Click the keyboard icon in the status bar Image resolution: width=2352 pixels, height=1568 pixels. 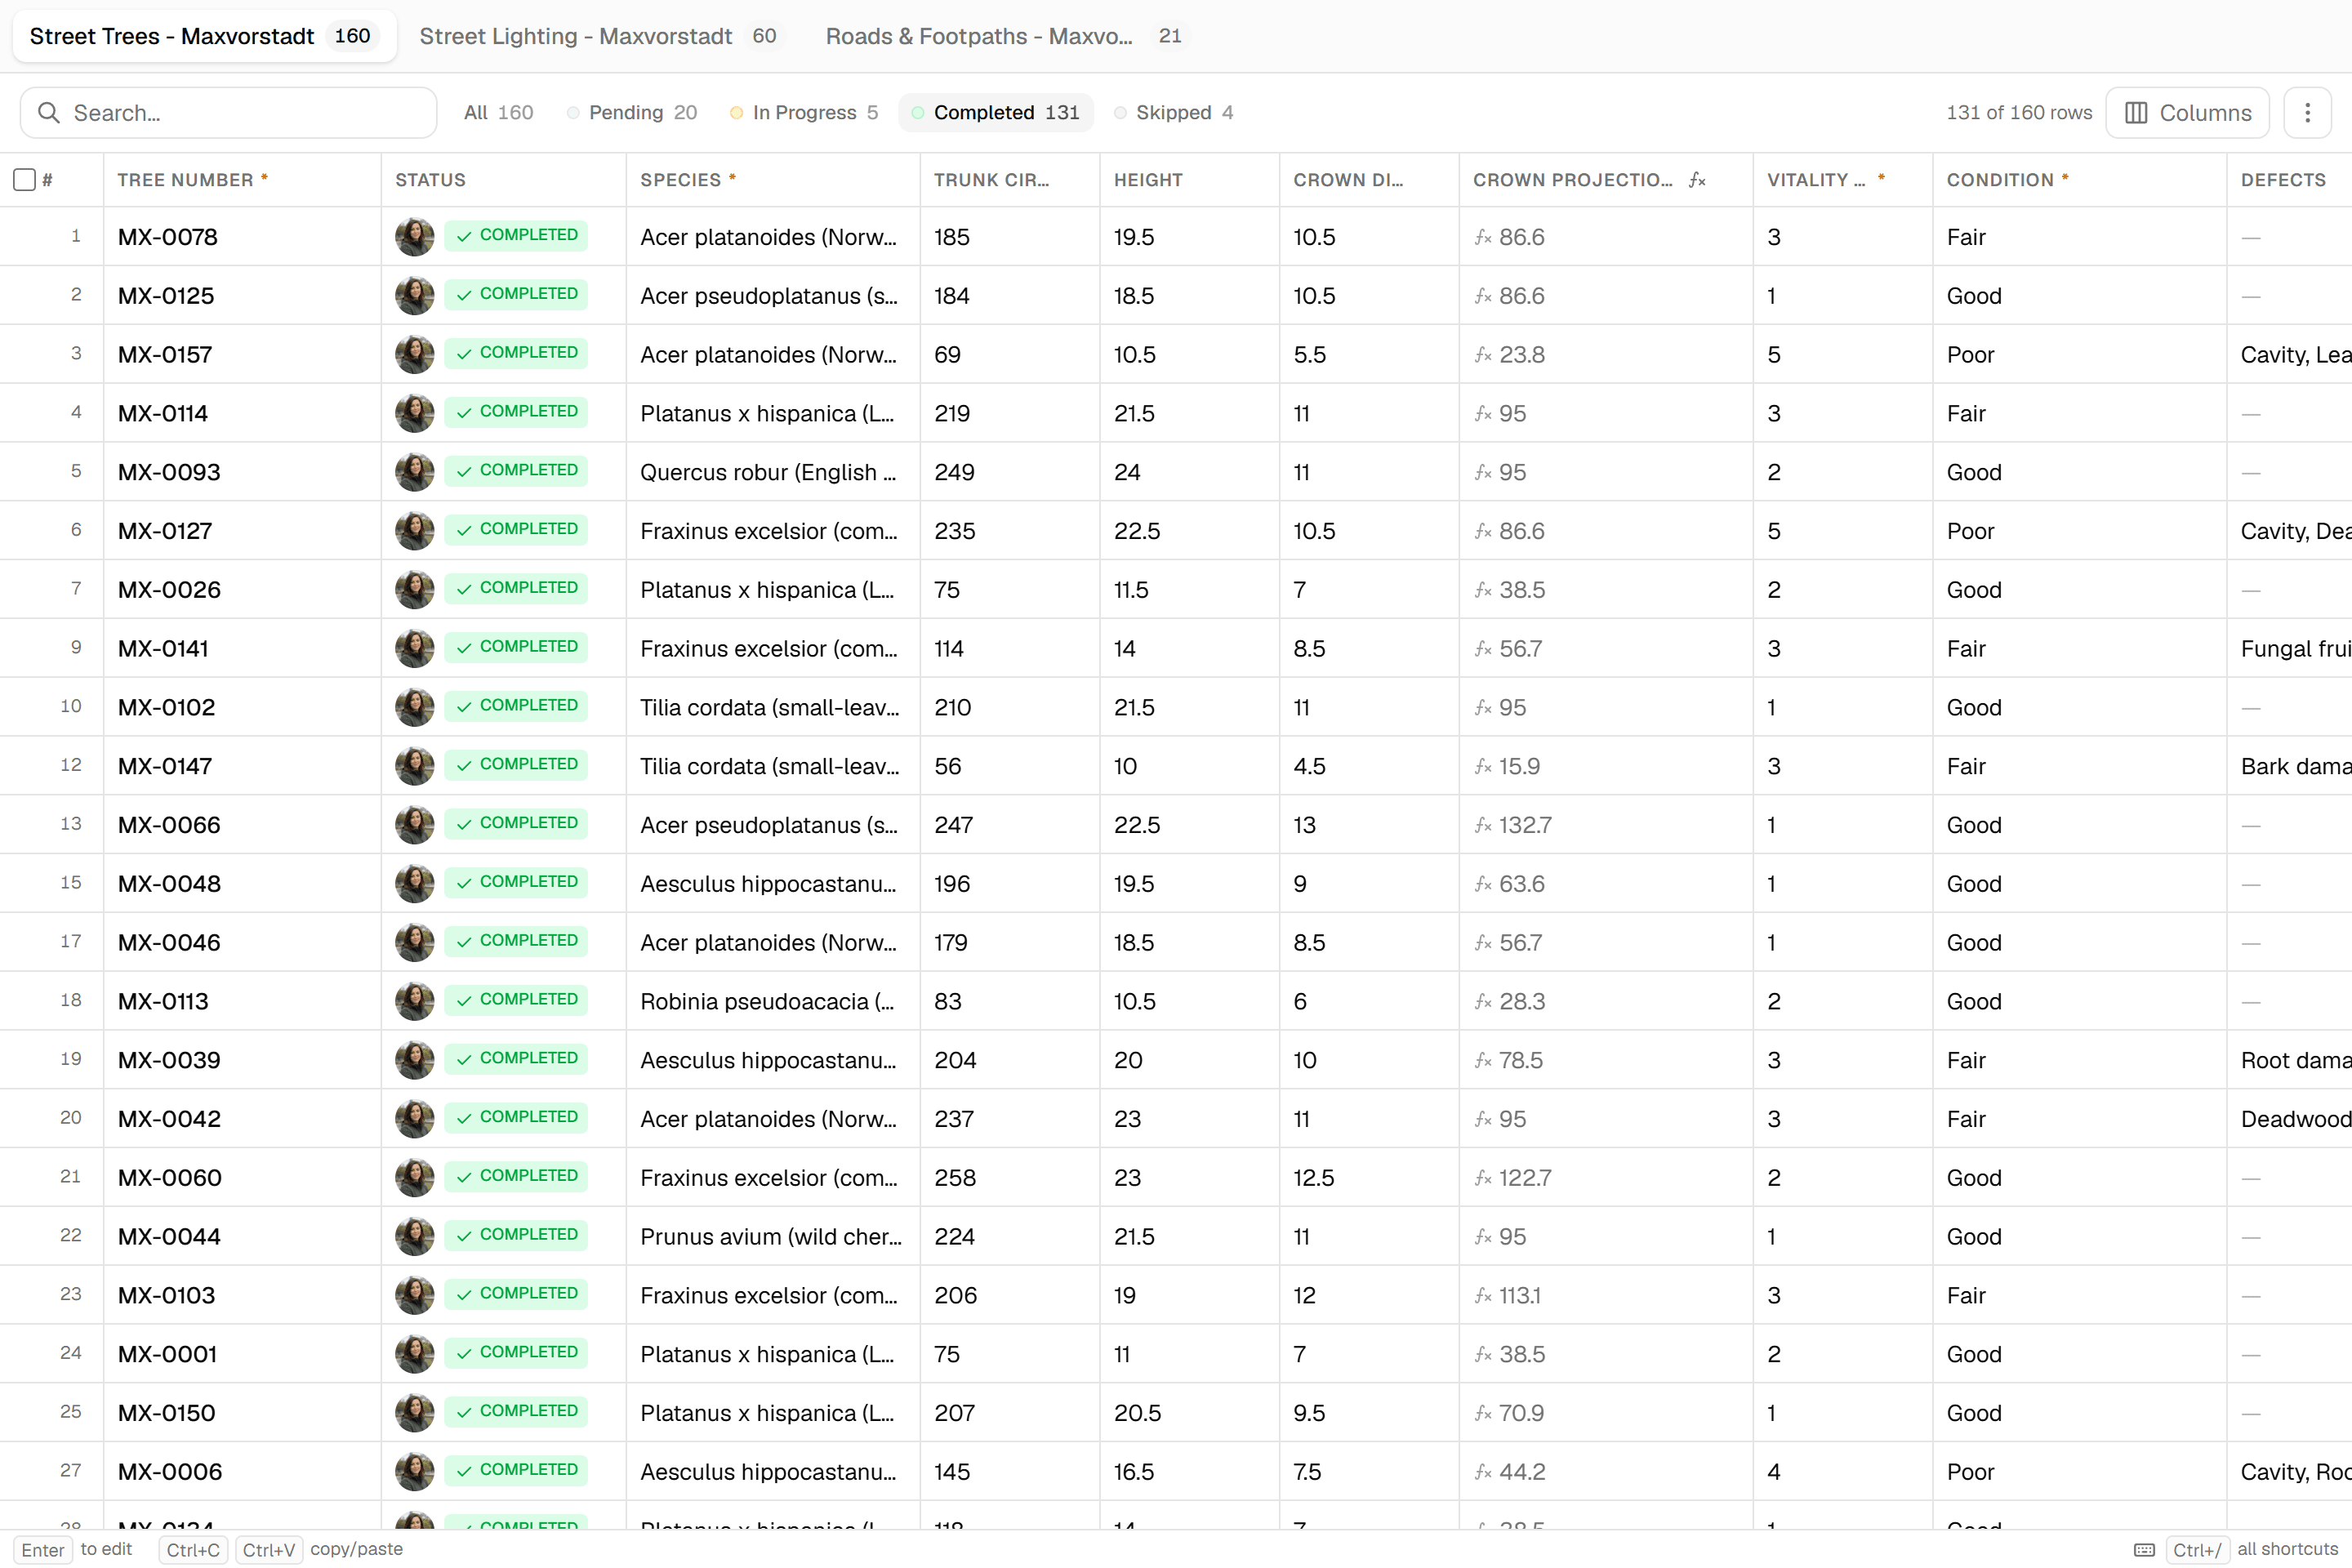pos(2144,1549)
